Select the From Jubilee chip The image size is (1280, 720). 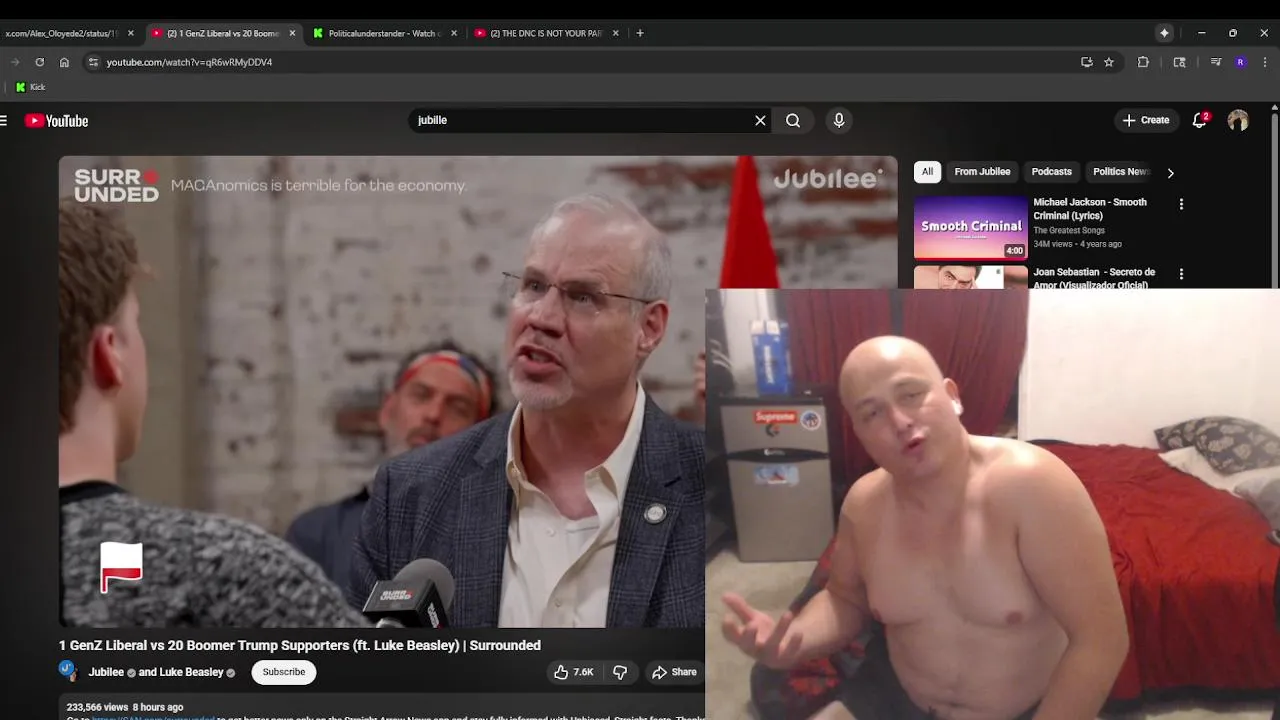pyautogui.click(x=982, y=172)
